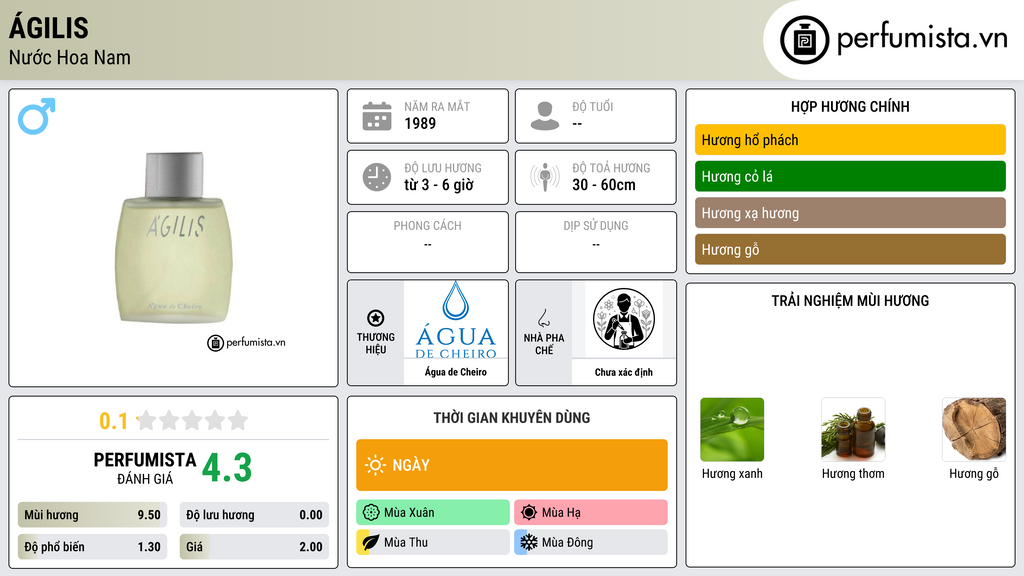Screen dimensions: 1024x576
Task: Click the person icon beside Độ tuổi
Action: [545, 116]
